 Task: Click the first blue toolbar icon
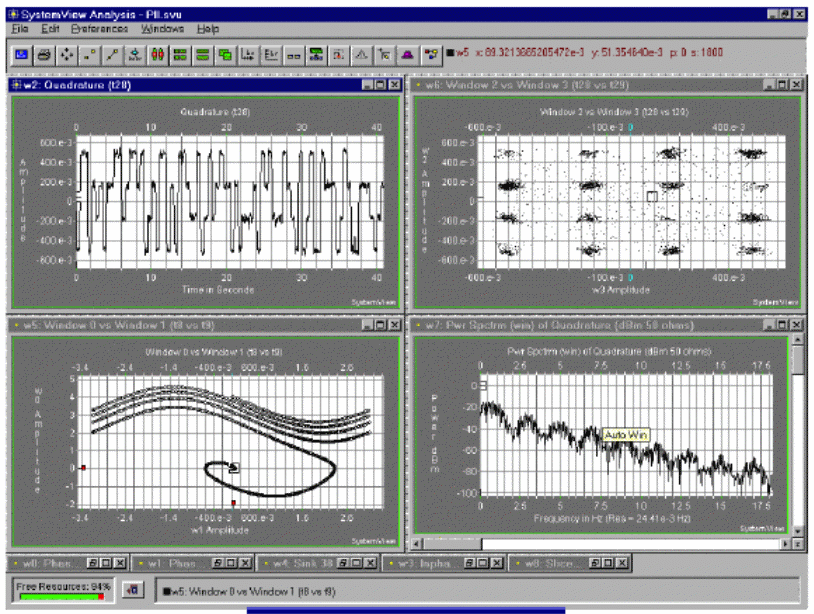22,55
